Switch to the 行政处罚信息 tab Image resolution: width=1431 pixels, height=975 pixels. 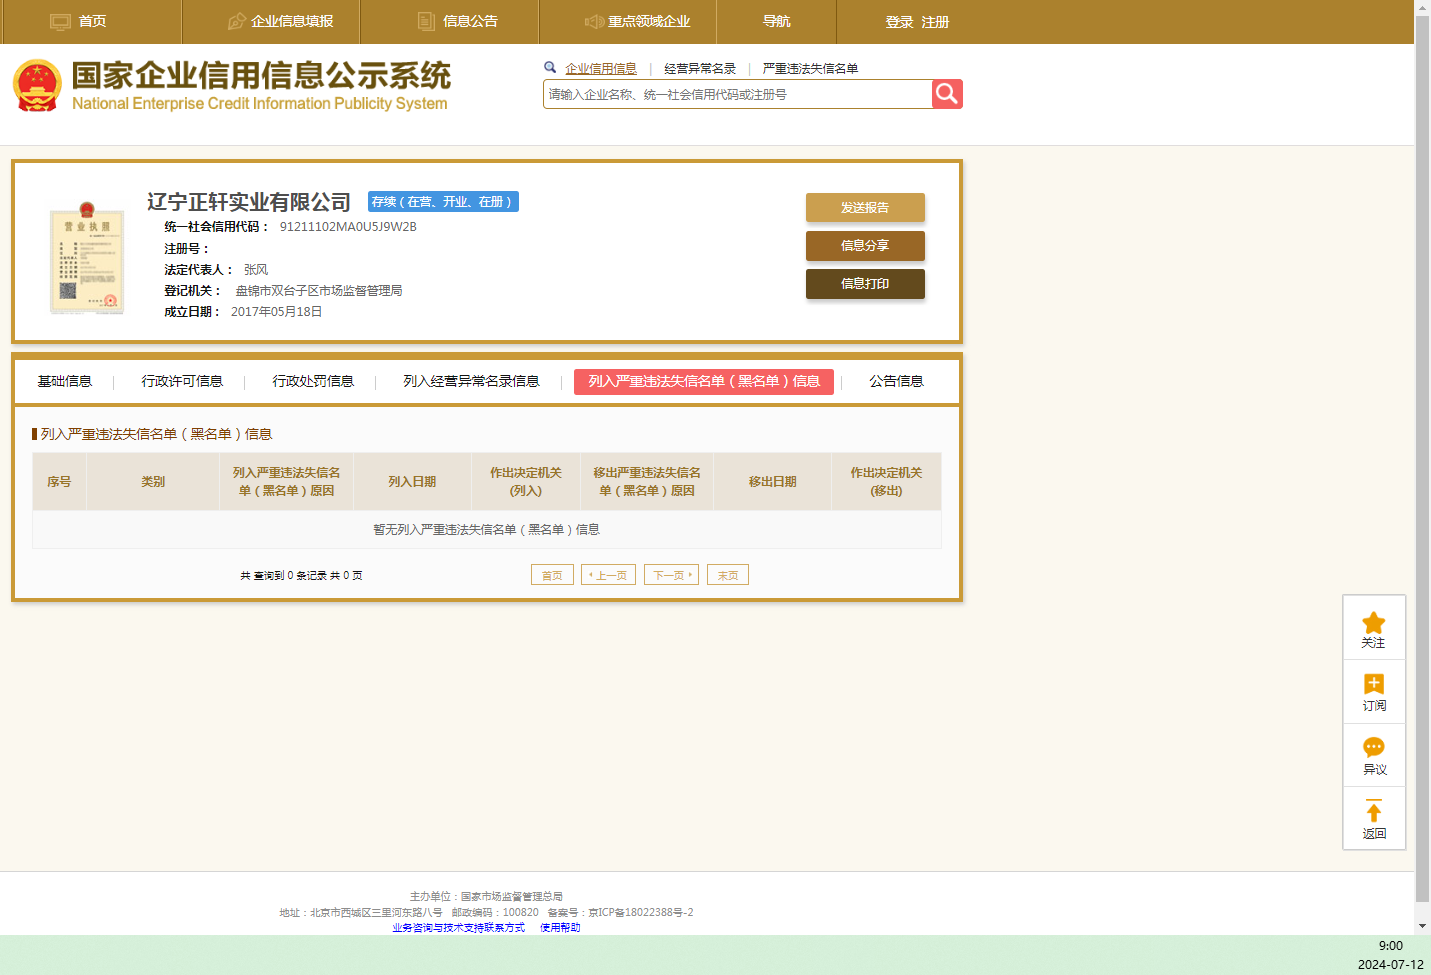[x=313, y=381]
